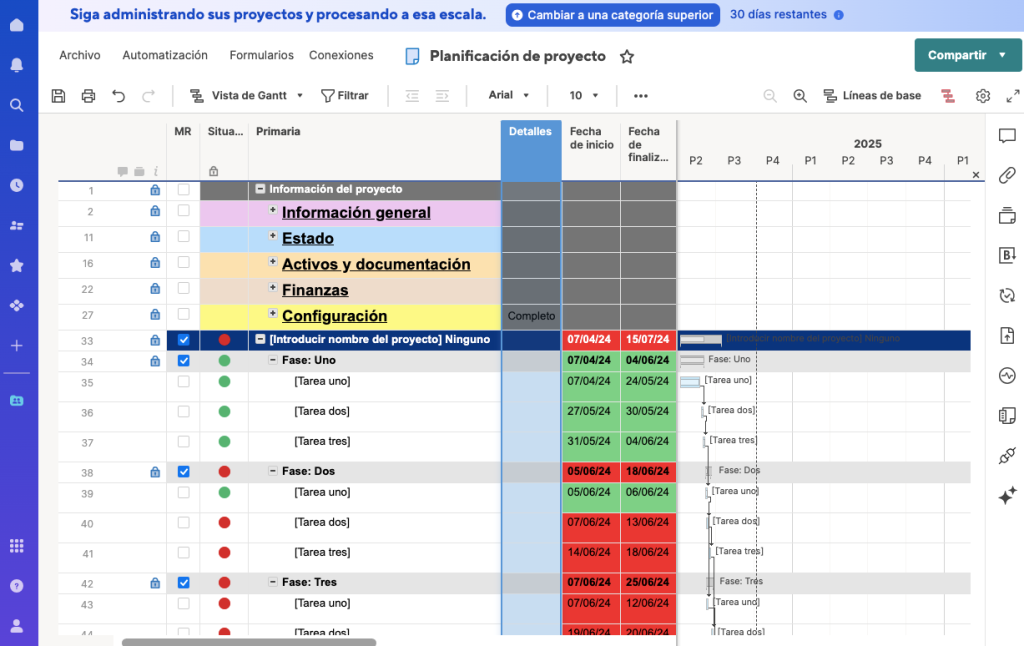The height and width of the screenshot is (646, 1024).
Task: Open the AI assistant sparkle icon
Action: click(1007, 496)
